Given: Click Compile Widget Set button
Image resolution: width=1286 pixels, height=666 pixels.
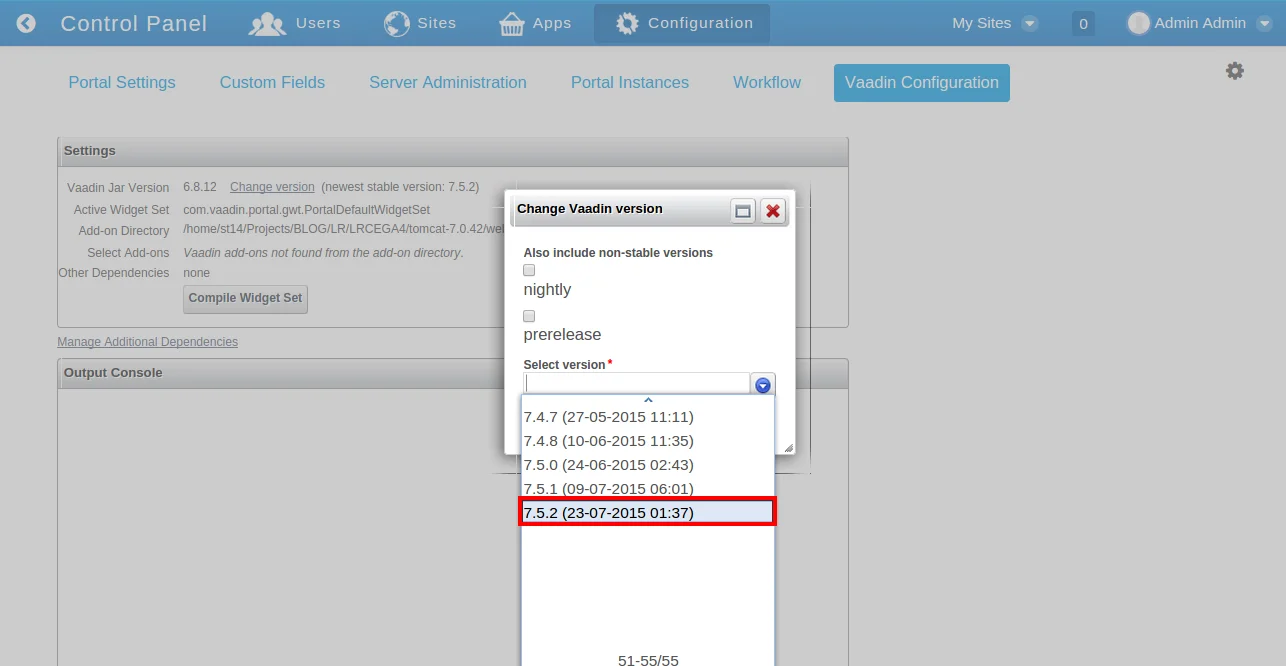Looking at the screenshot, I should 245,298.
